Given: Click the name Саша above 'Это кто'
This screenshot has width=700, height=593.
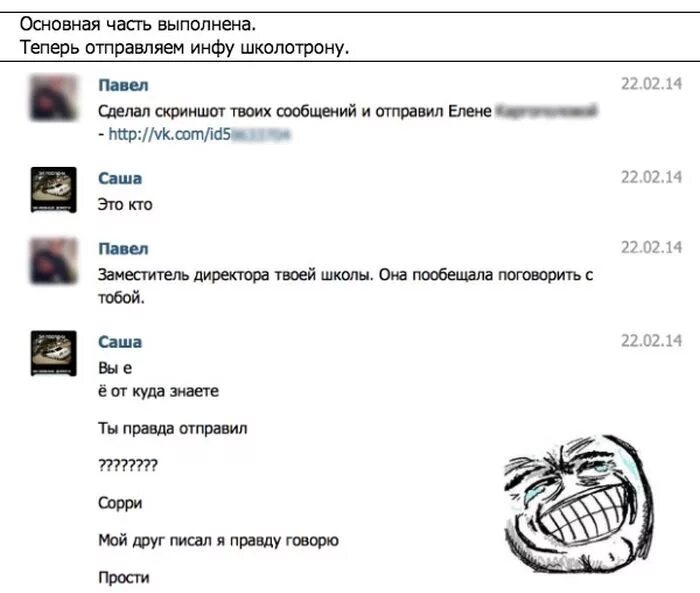Looking at the screenshot, I should [x=120, y=178].
